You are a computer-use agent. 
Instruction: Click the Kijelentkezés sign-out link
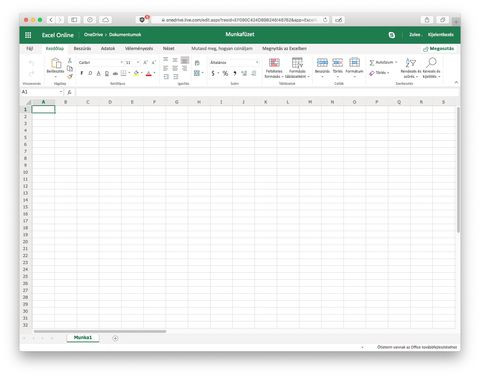441,35
